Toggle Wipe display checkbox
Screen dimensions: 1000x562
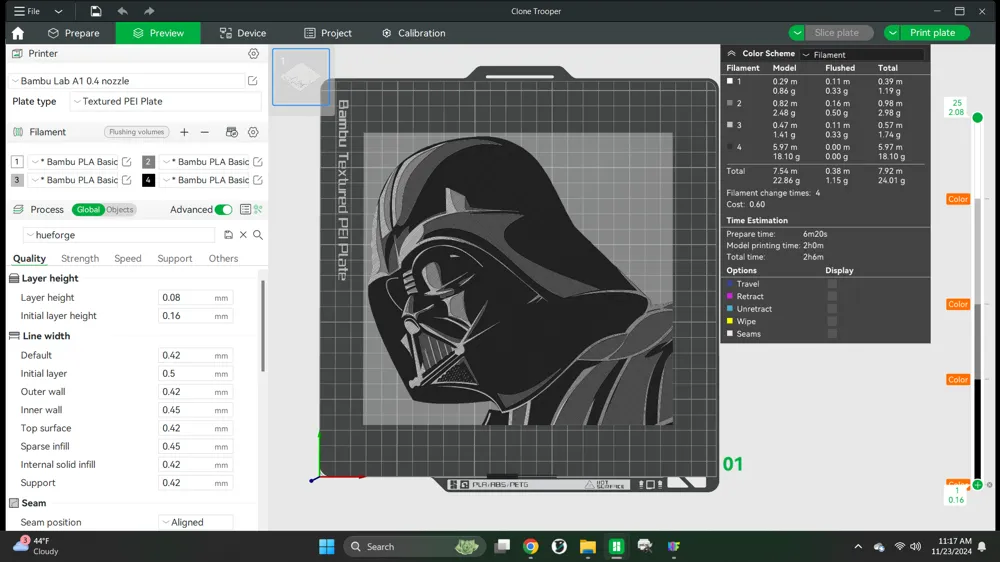tap(832, 321)
